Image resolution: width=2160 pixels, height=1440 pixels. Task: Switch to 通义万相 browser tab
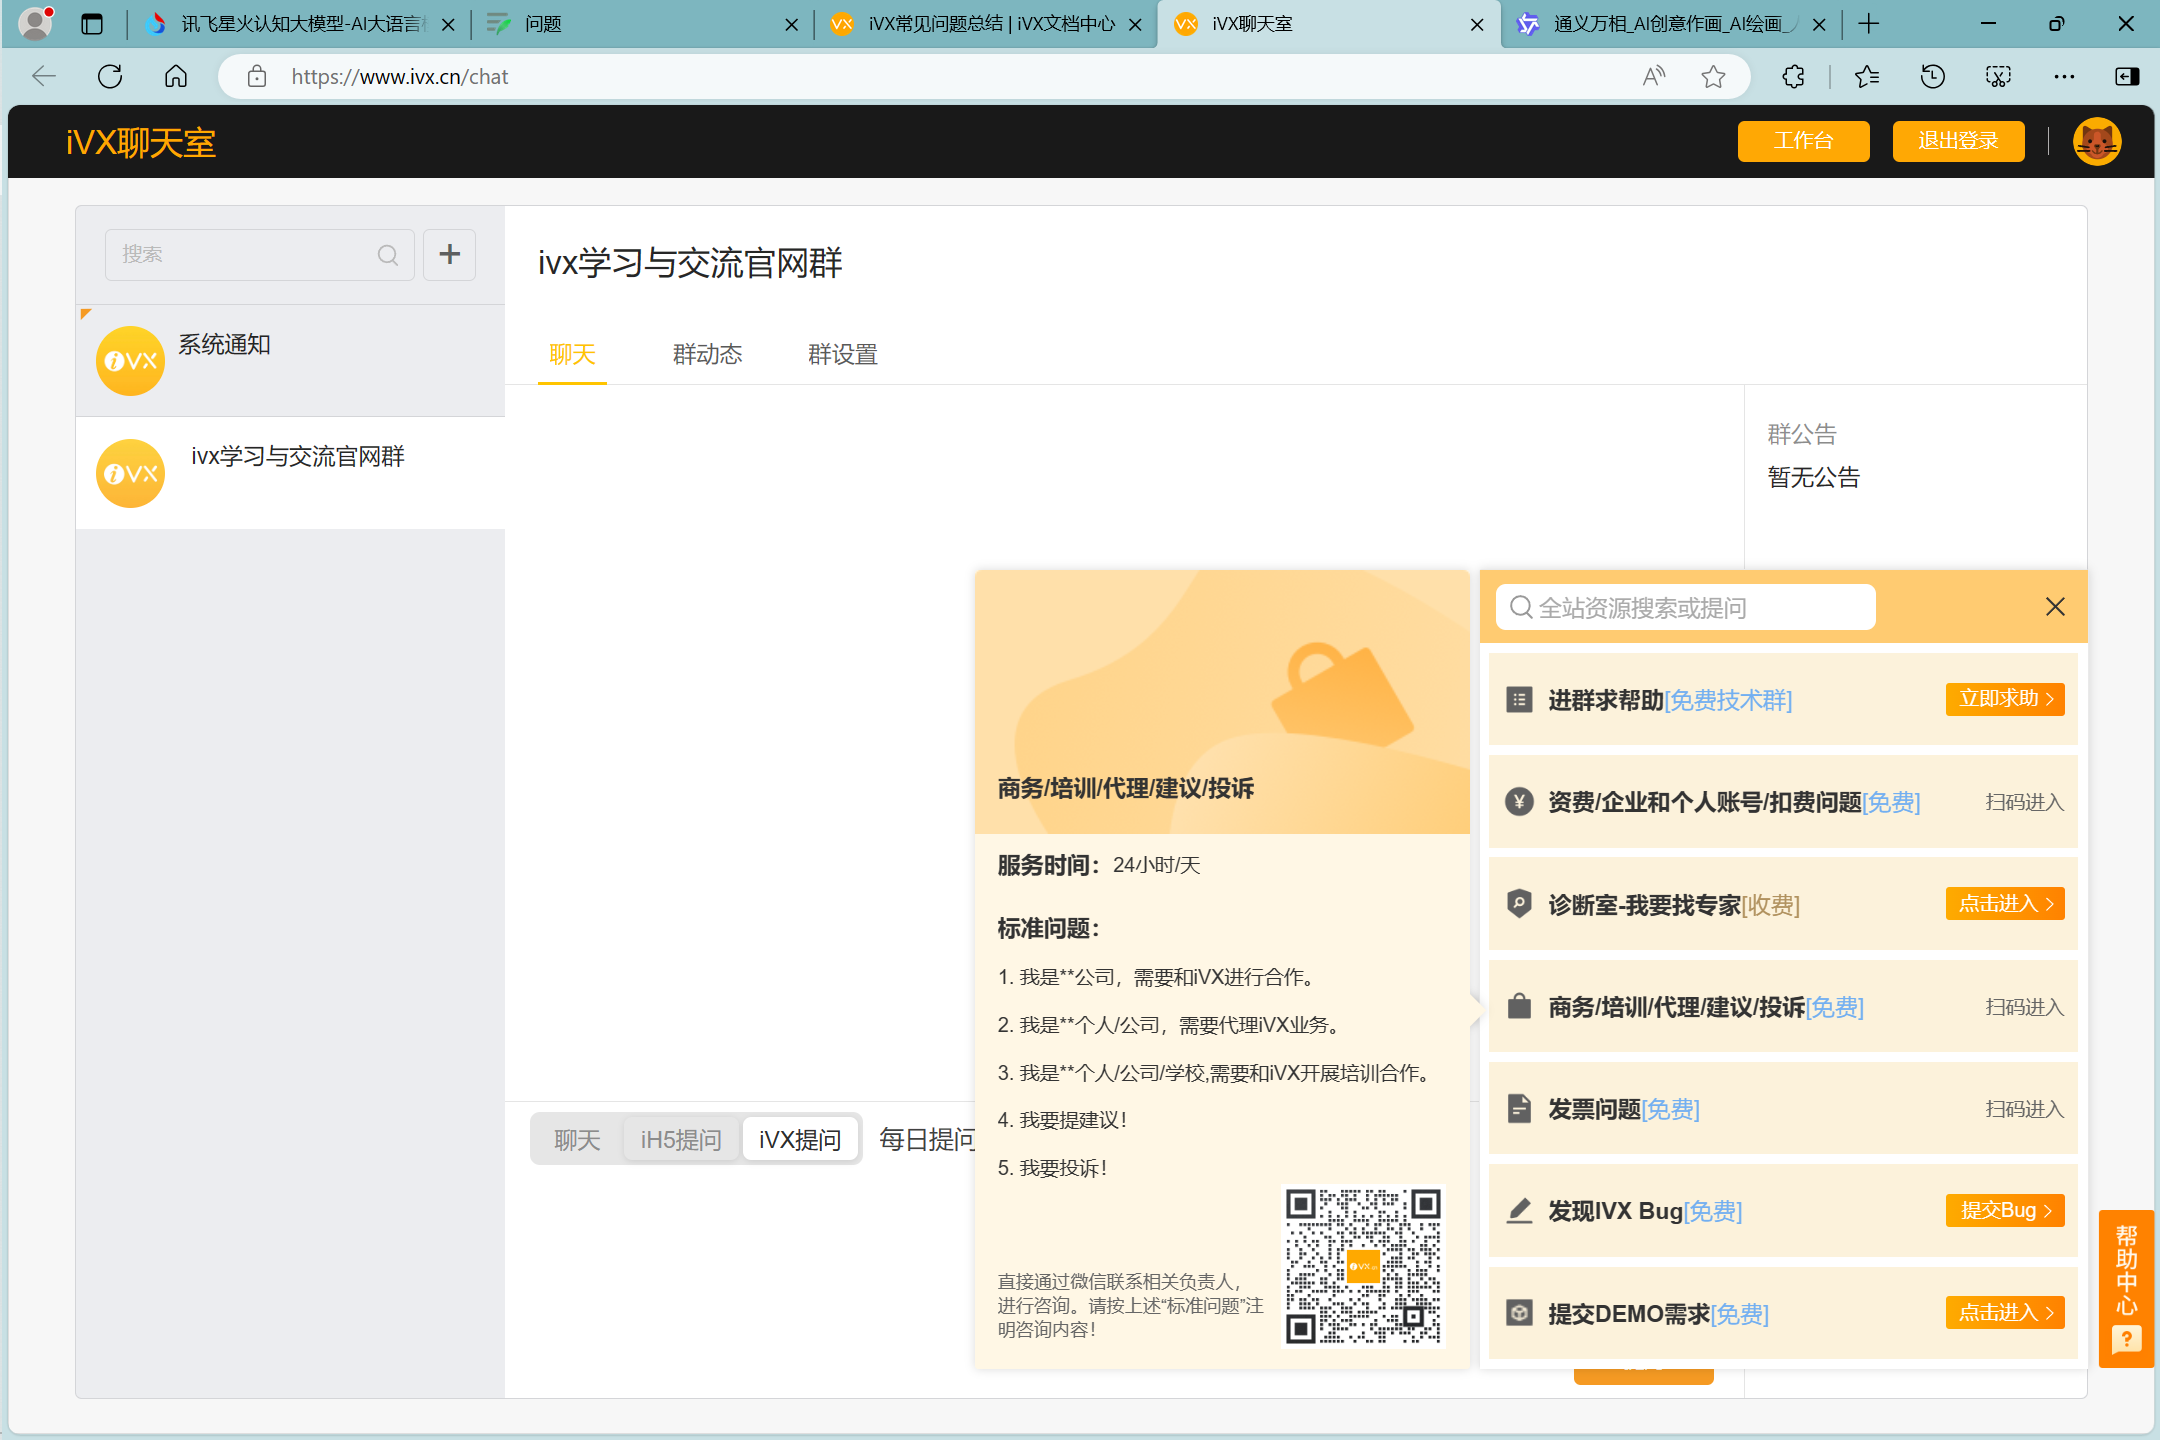pos(1672,24)
